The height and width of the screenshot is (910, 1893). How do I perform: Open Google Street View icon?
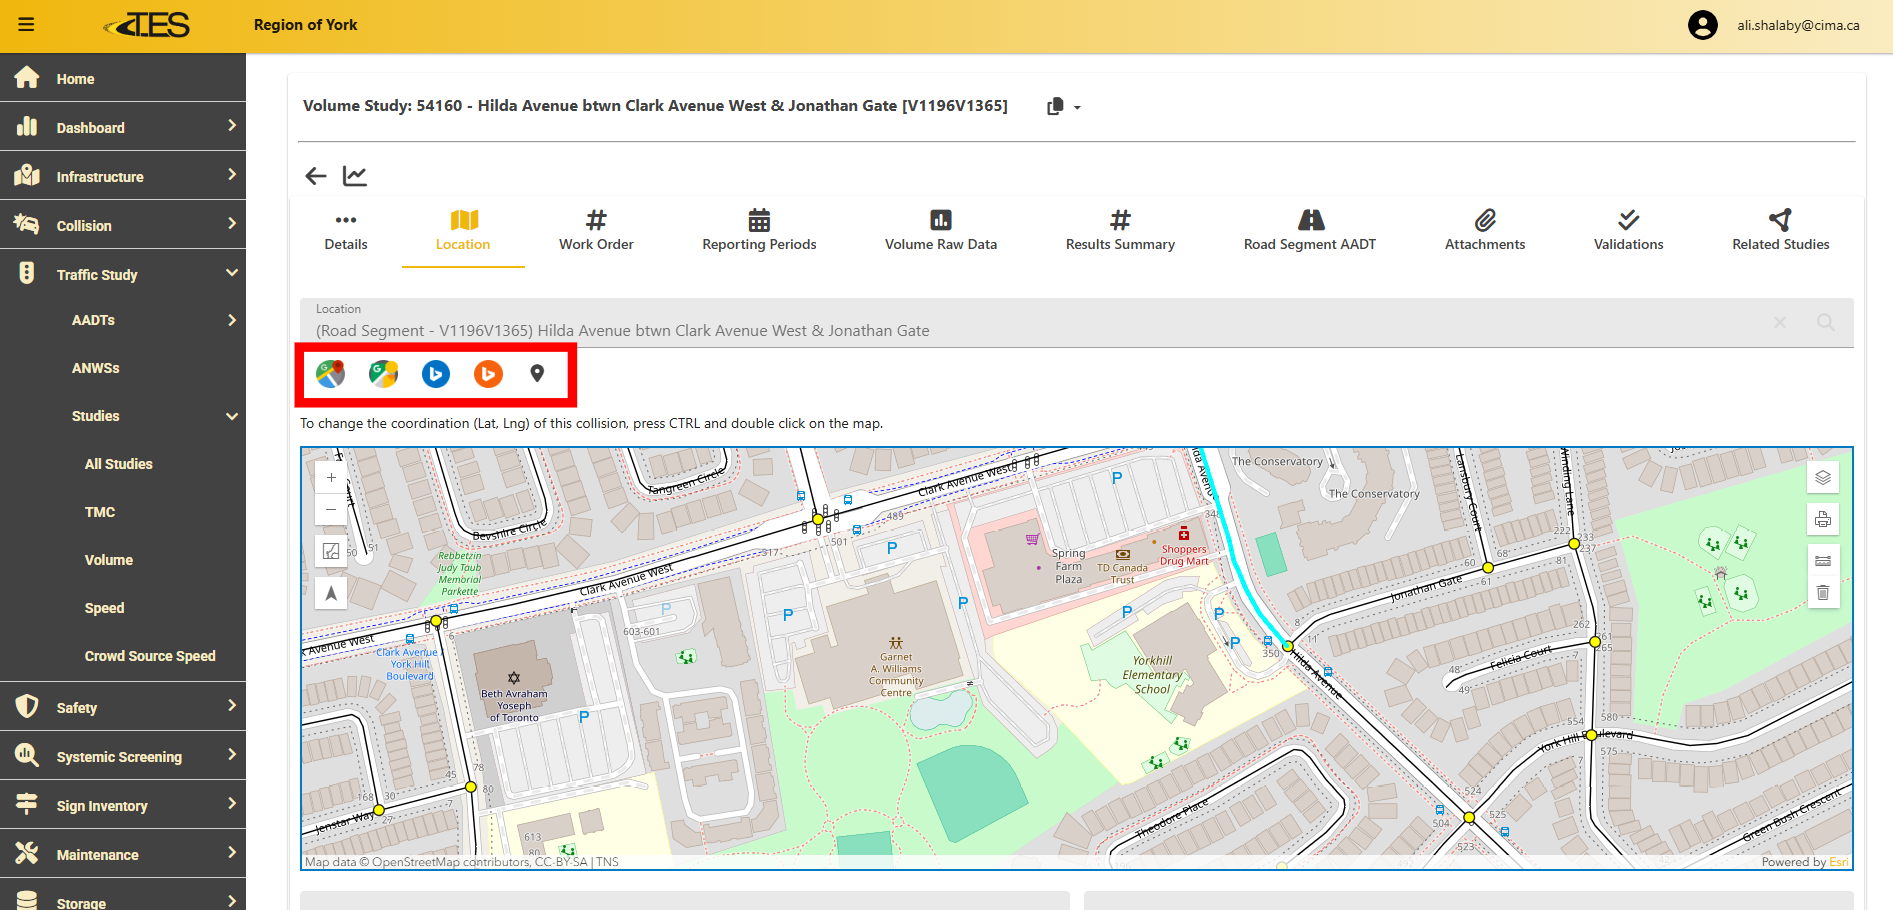pos(383,374)
